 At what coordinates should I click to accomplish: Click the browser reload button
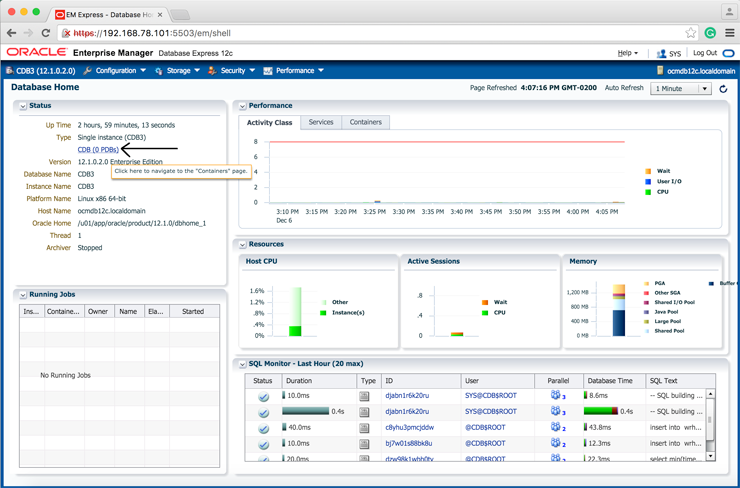click(x=45, y=33)
